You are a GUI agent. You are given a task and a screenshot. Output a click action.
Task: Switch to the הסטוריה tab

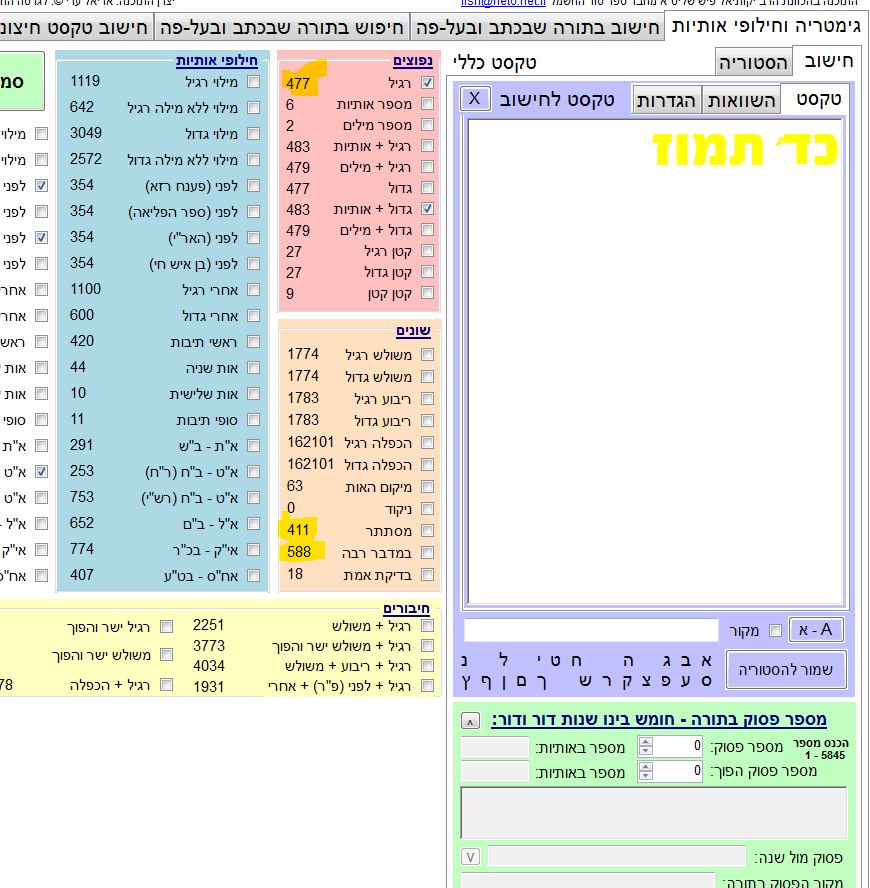(753, 63)
